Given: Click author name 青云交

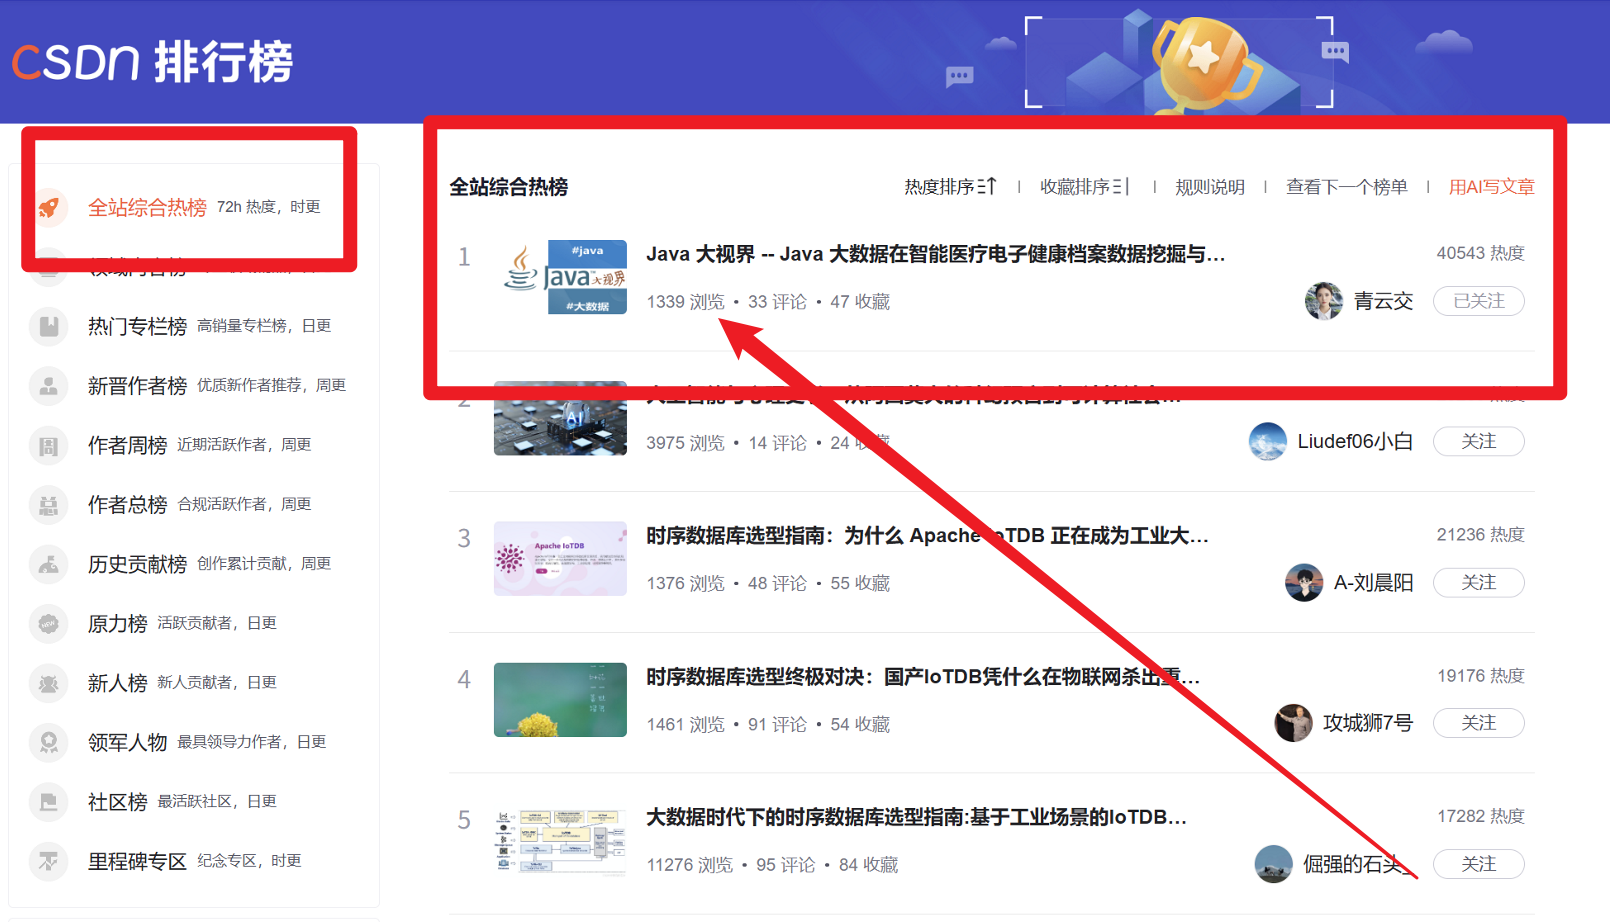Looking at the screenshot, I should click(1383, 301).
